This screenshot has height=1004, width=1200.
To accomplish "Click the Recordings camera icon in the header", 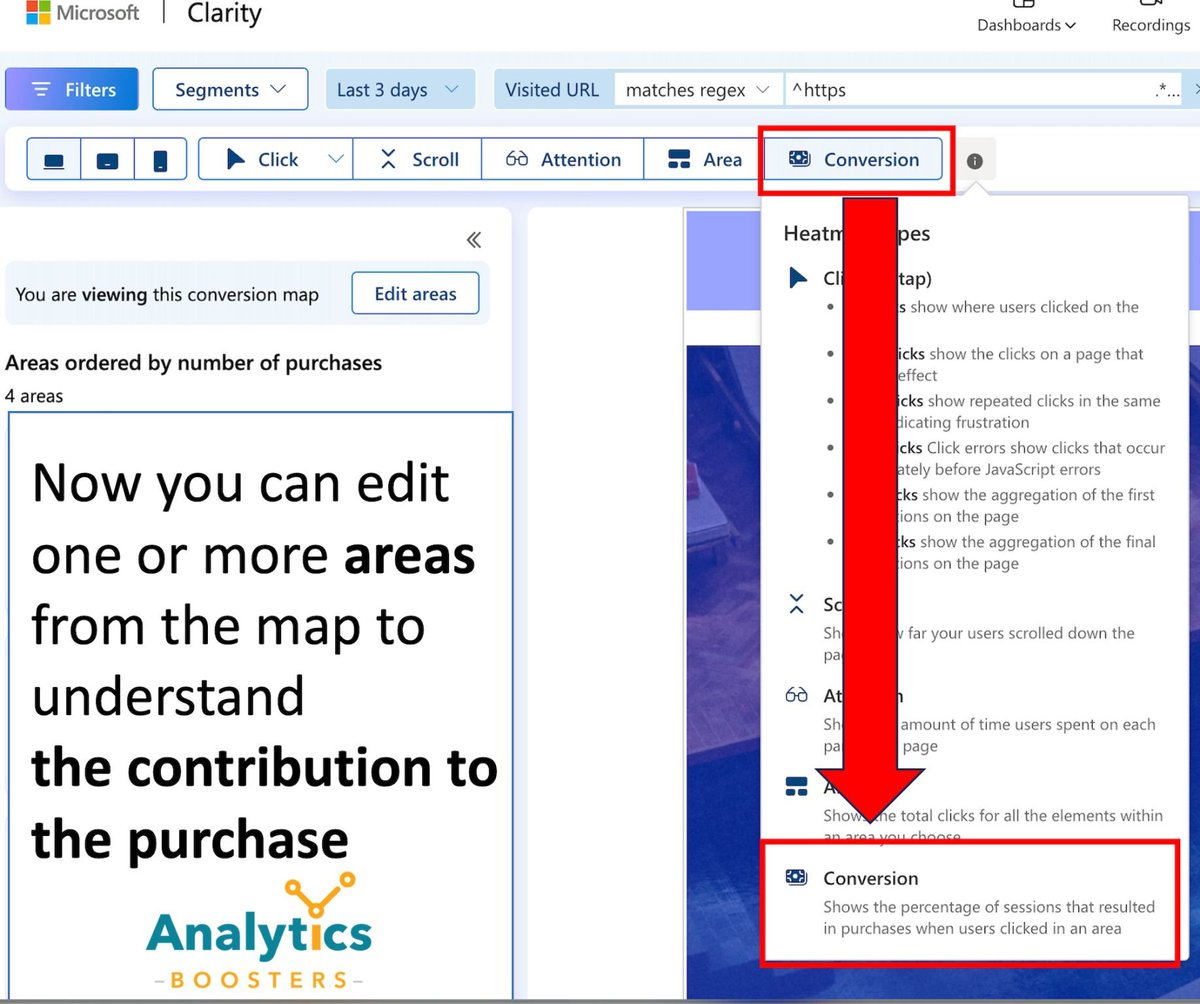I will pos(1150,3).
